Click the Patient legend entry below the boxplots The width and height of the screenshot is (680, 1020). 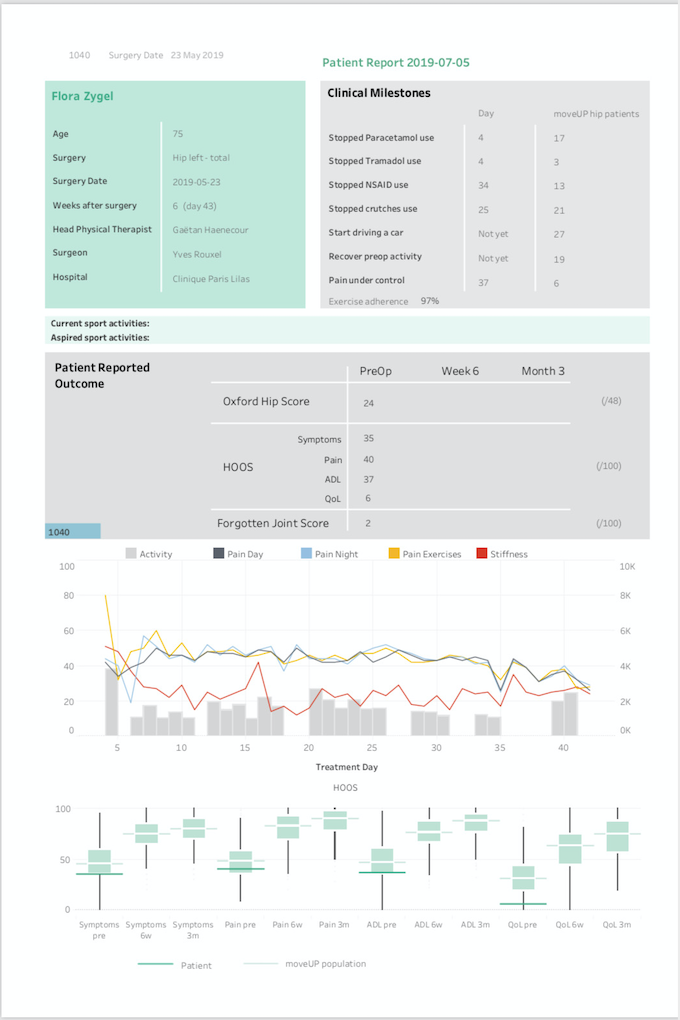174,965
